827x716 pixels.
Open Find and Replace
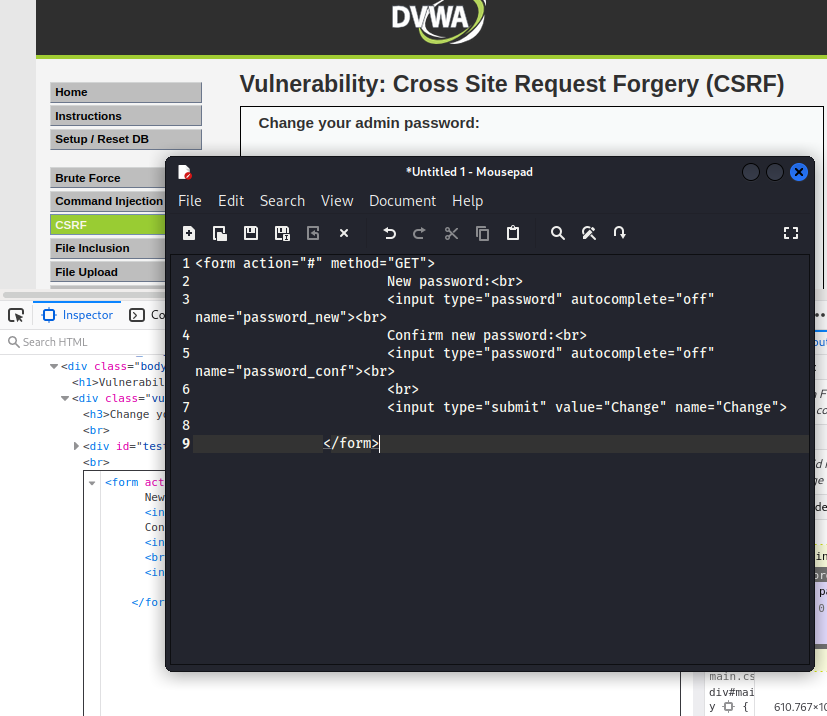click(589, 233)
